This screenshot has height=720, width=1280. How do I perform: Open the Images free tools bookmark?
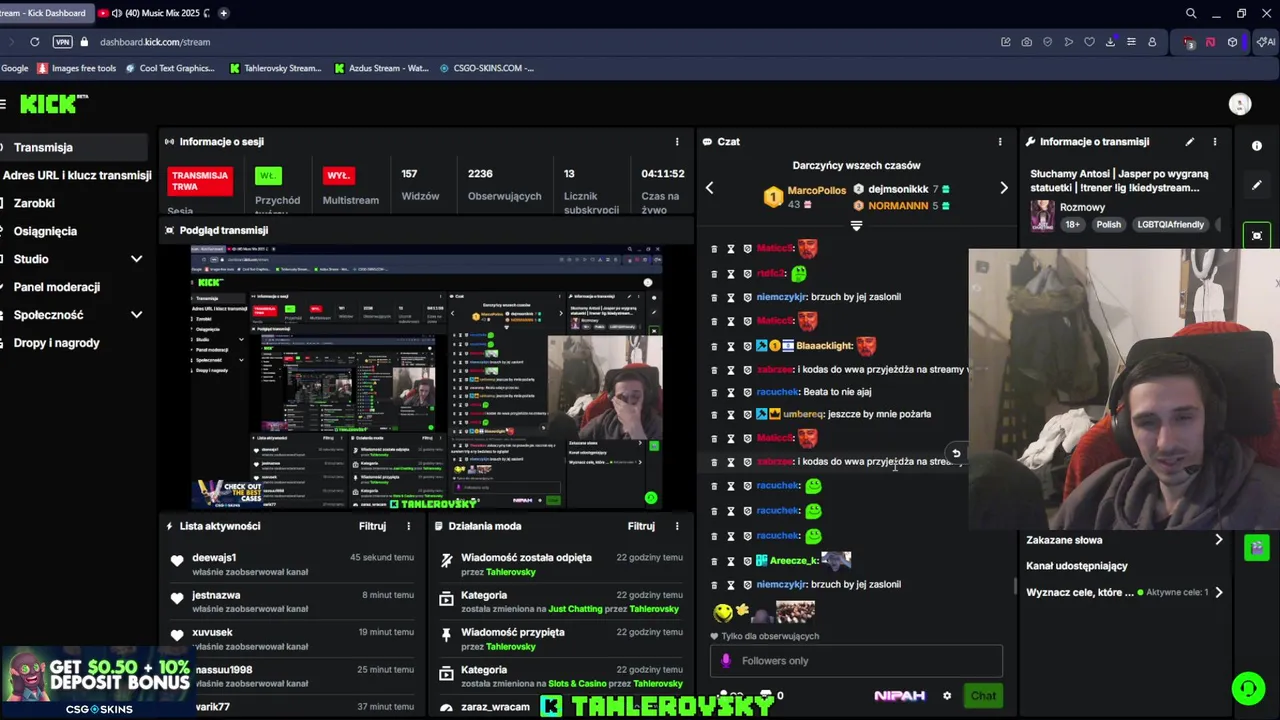click(x=77, y=68)
